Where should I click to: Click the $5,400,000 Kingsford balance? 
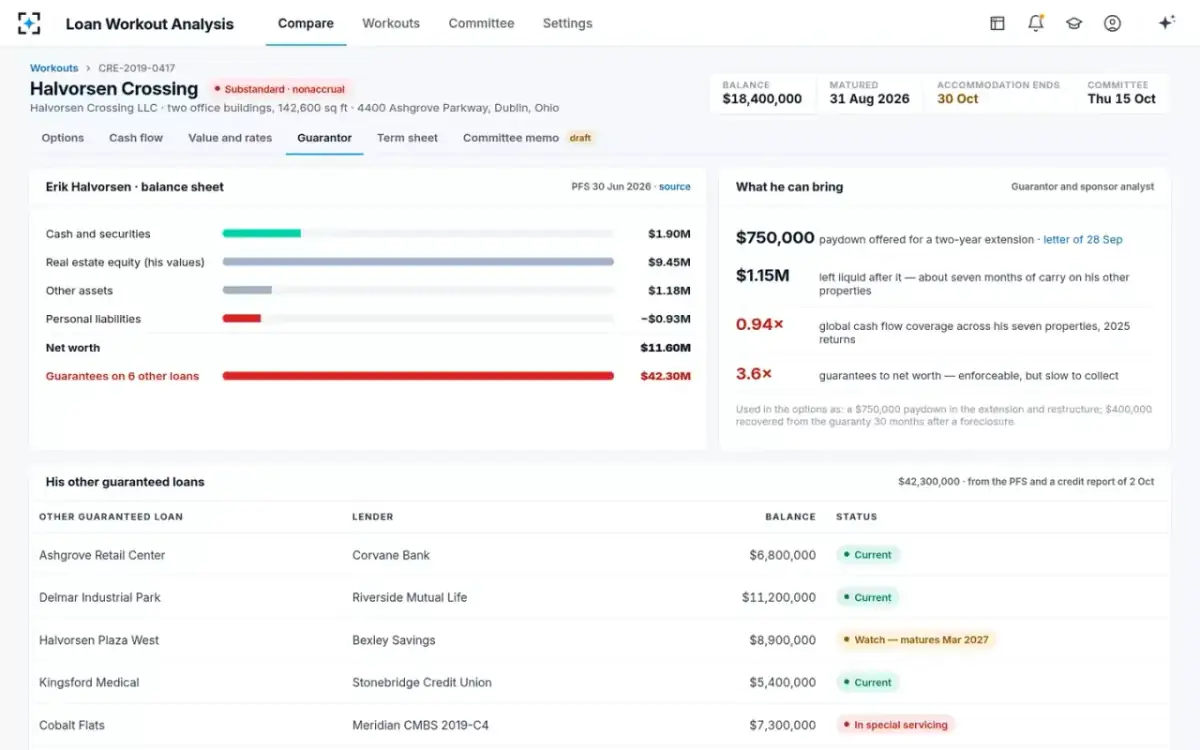click(x=782, y=682)
